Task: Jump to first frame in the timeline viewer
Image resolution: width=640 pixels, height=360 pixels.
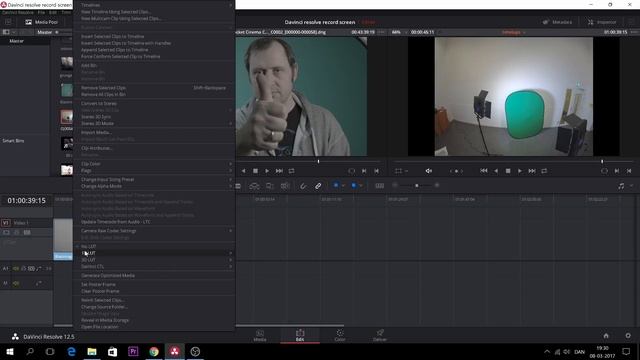Action: coord(484,171)
